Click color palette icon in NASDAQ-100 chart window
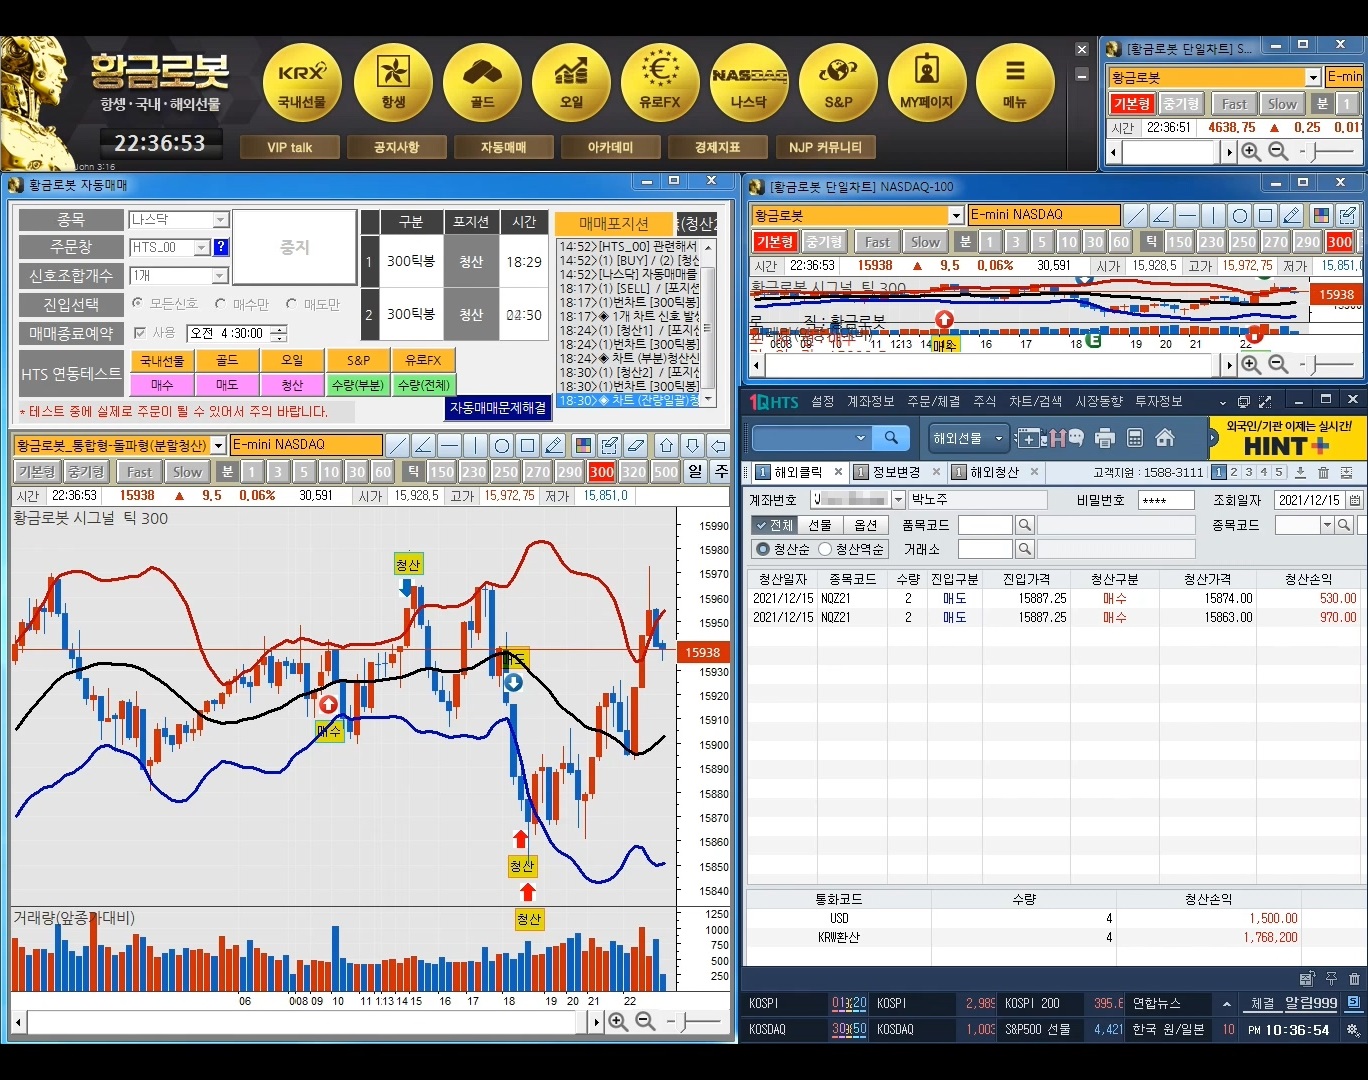 (x=1321, y=215)
